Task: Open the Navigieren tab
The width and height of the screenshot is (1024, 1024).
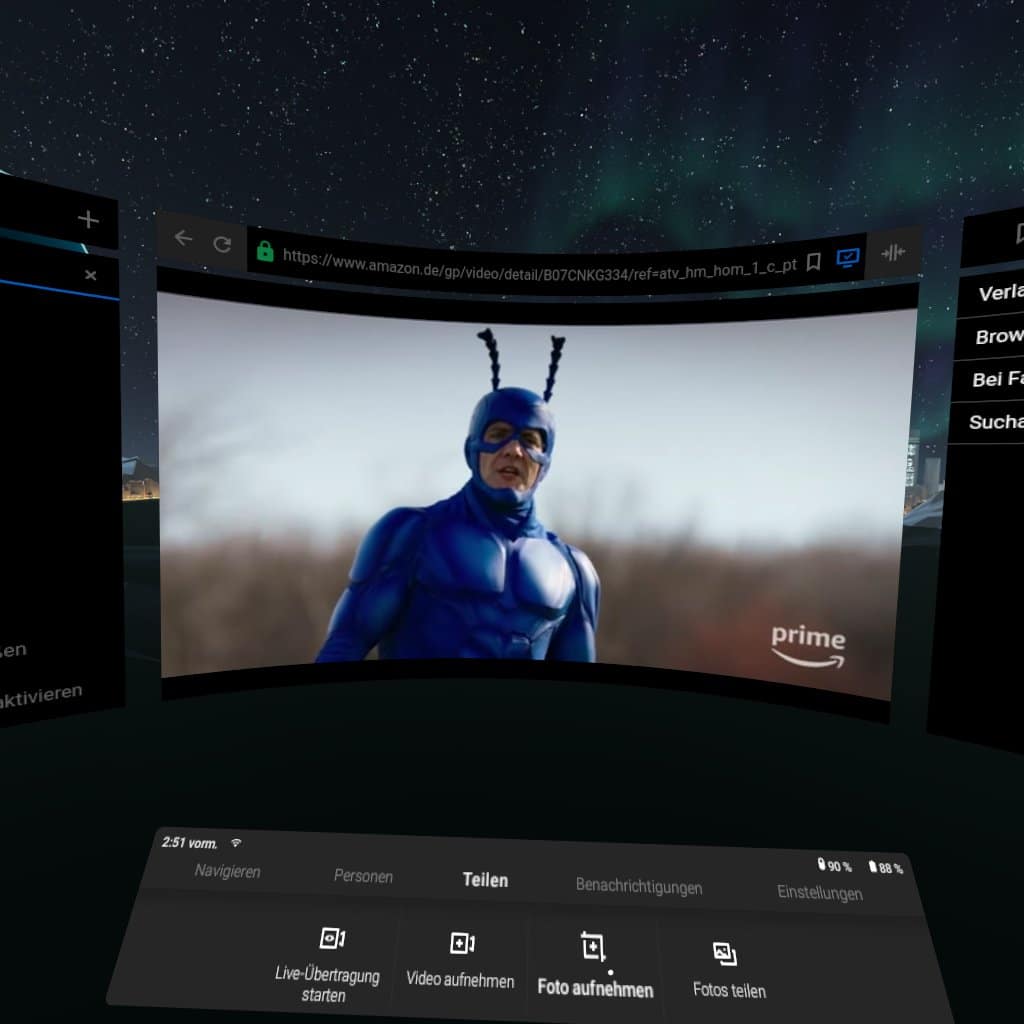Action: (227, 871)
